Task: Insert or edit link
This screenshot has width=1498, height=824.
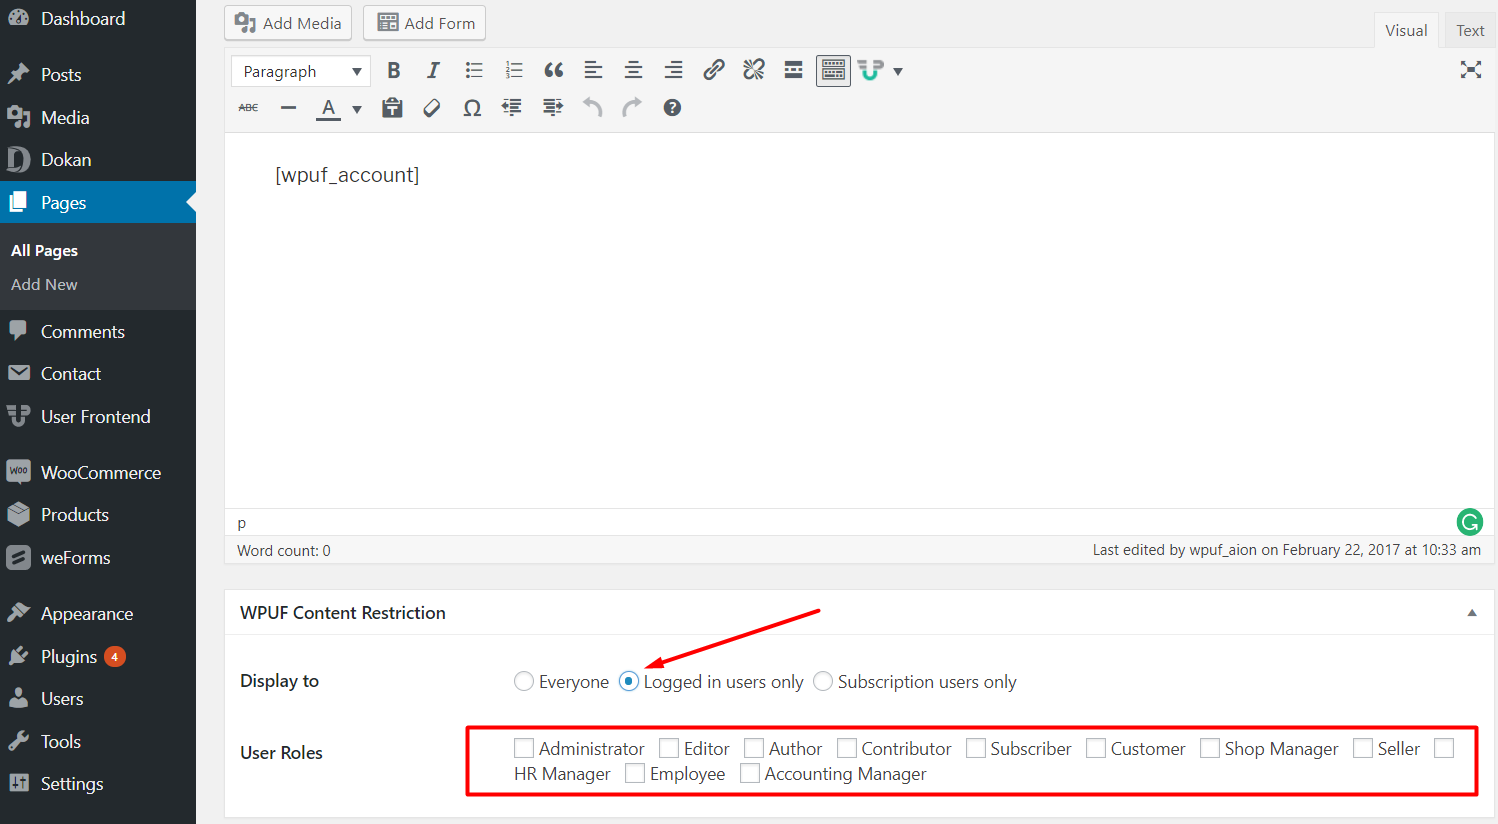Action: [713, 71]
